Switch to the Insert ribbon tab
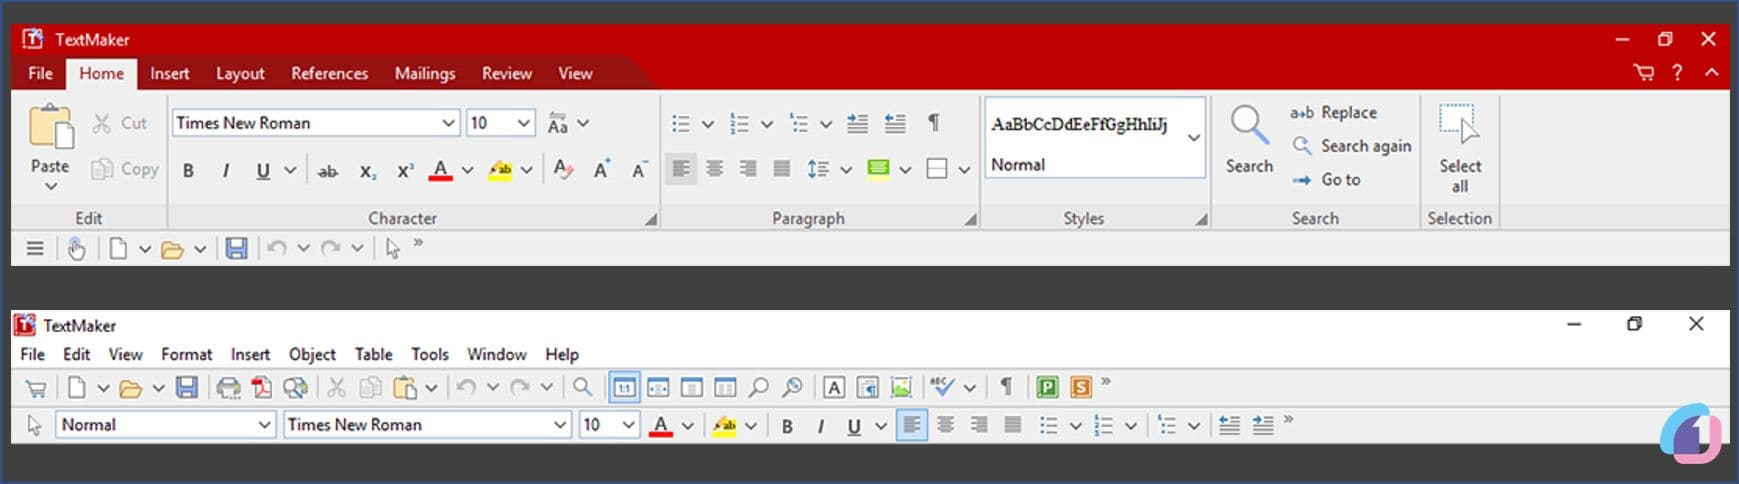Screen dimensions: 1739x484 (x=169, y=73)
